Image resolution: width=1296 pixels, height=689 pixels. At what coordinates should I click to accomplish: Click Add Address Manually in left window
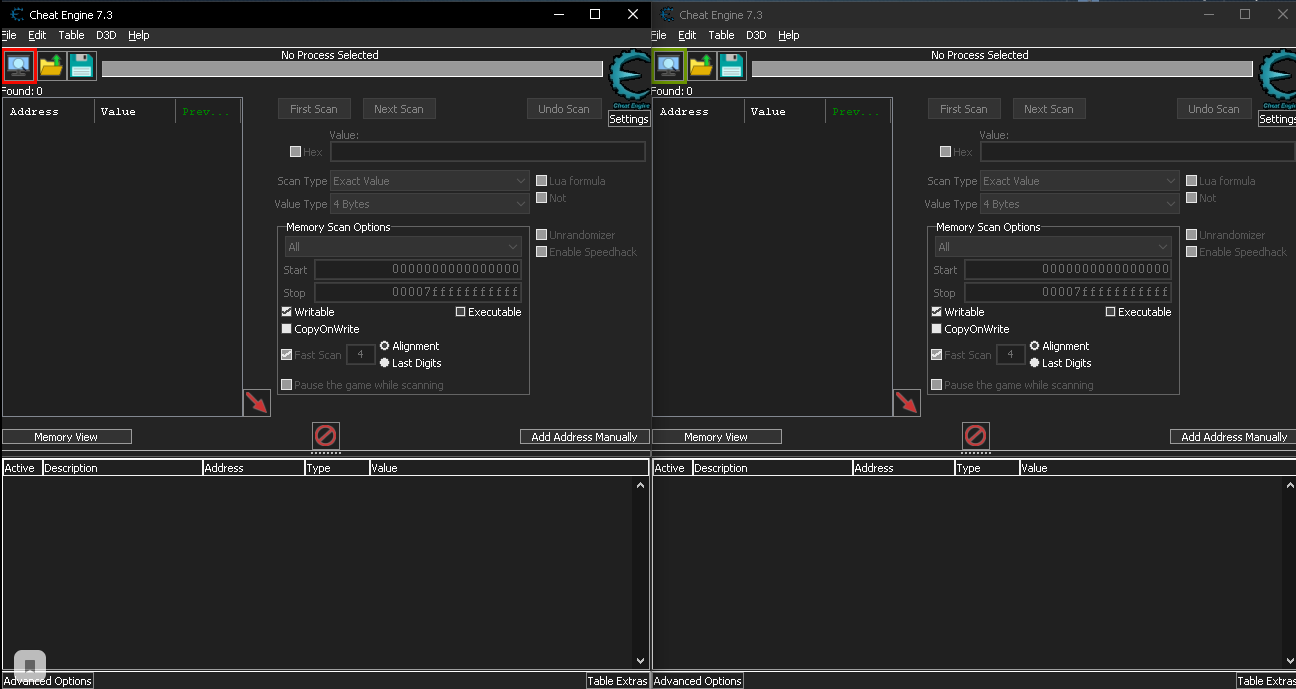tap(584, 437)
